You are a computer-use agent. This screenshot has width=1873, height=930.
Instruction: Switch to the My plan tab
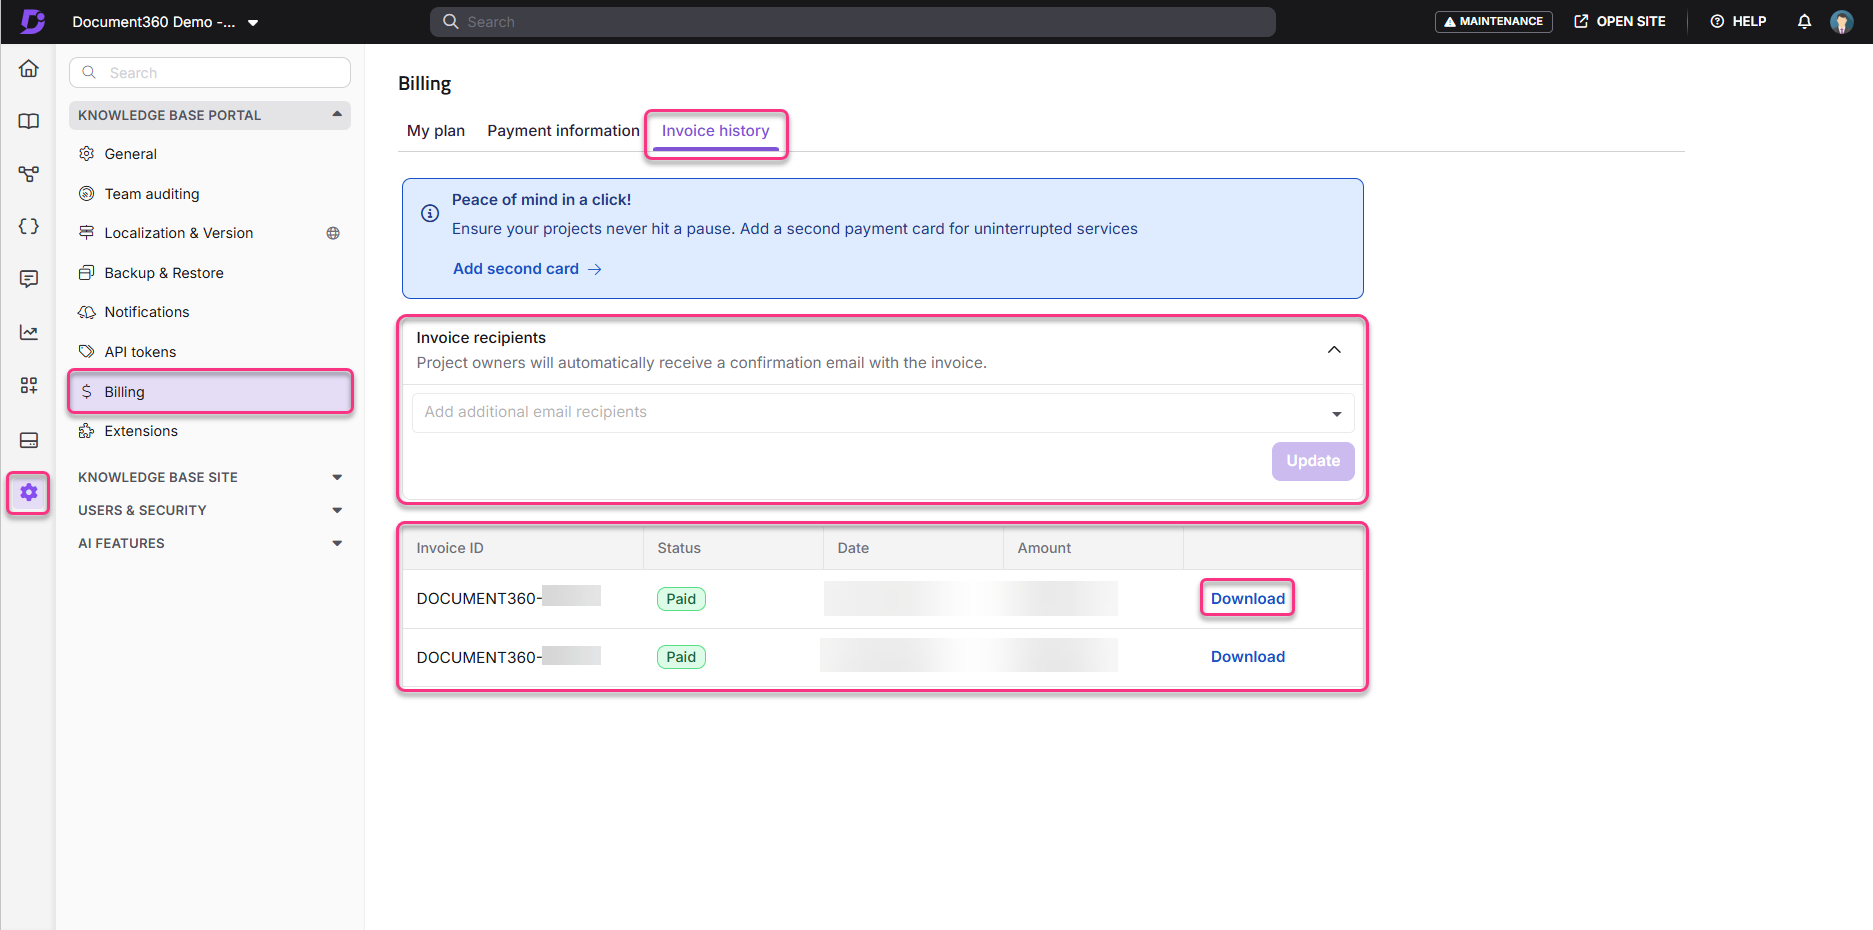(x=435, y=131)
